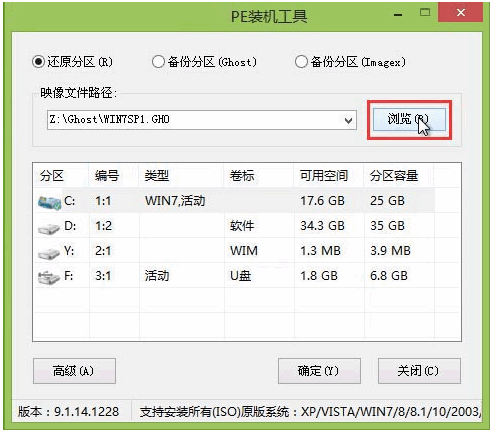Select 还原分区 (R) radio option
The height and width of the screenshot is (432, 495).
pyautogui.click(x=39, y=62)
